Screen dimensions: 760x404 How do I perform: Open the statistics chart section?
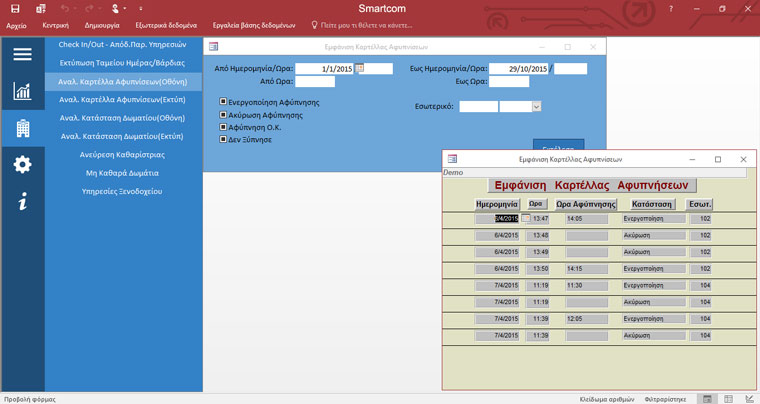(22, 92)
